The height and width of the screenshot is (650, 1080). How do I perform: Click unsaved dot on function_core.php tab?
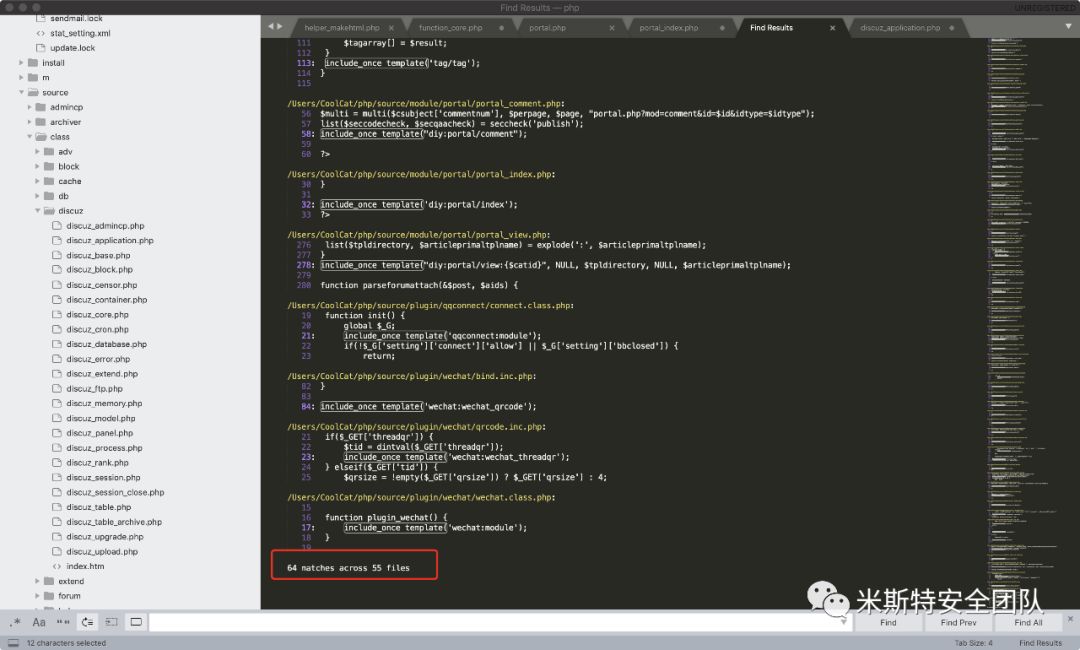tap(501, 28)
